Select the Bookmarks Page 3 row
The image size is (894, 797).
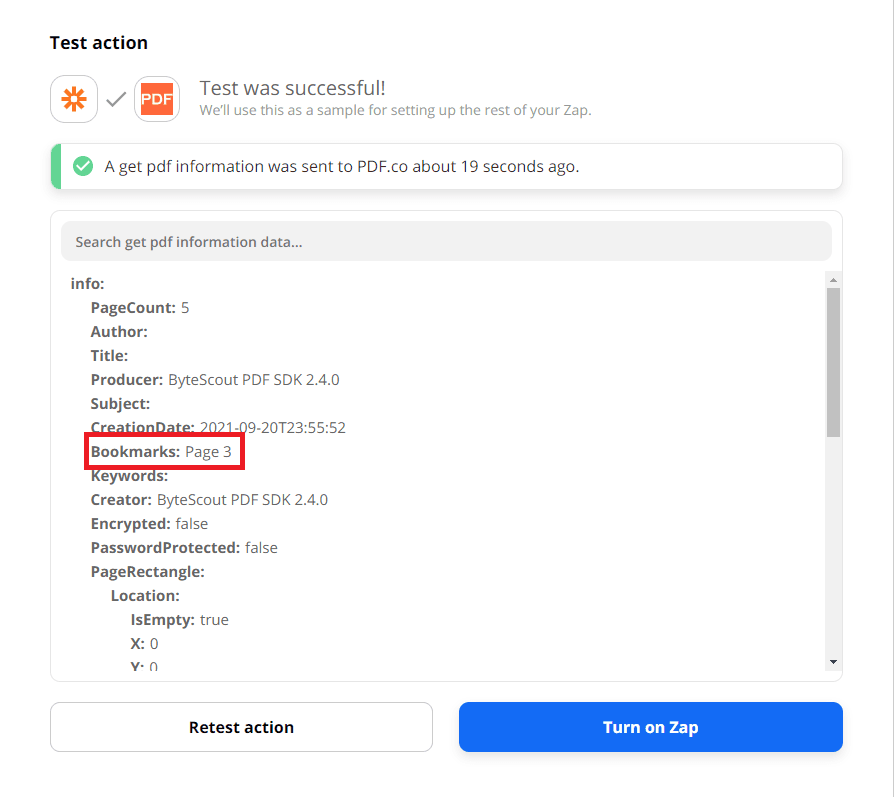coord(161,452)
